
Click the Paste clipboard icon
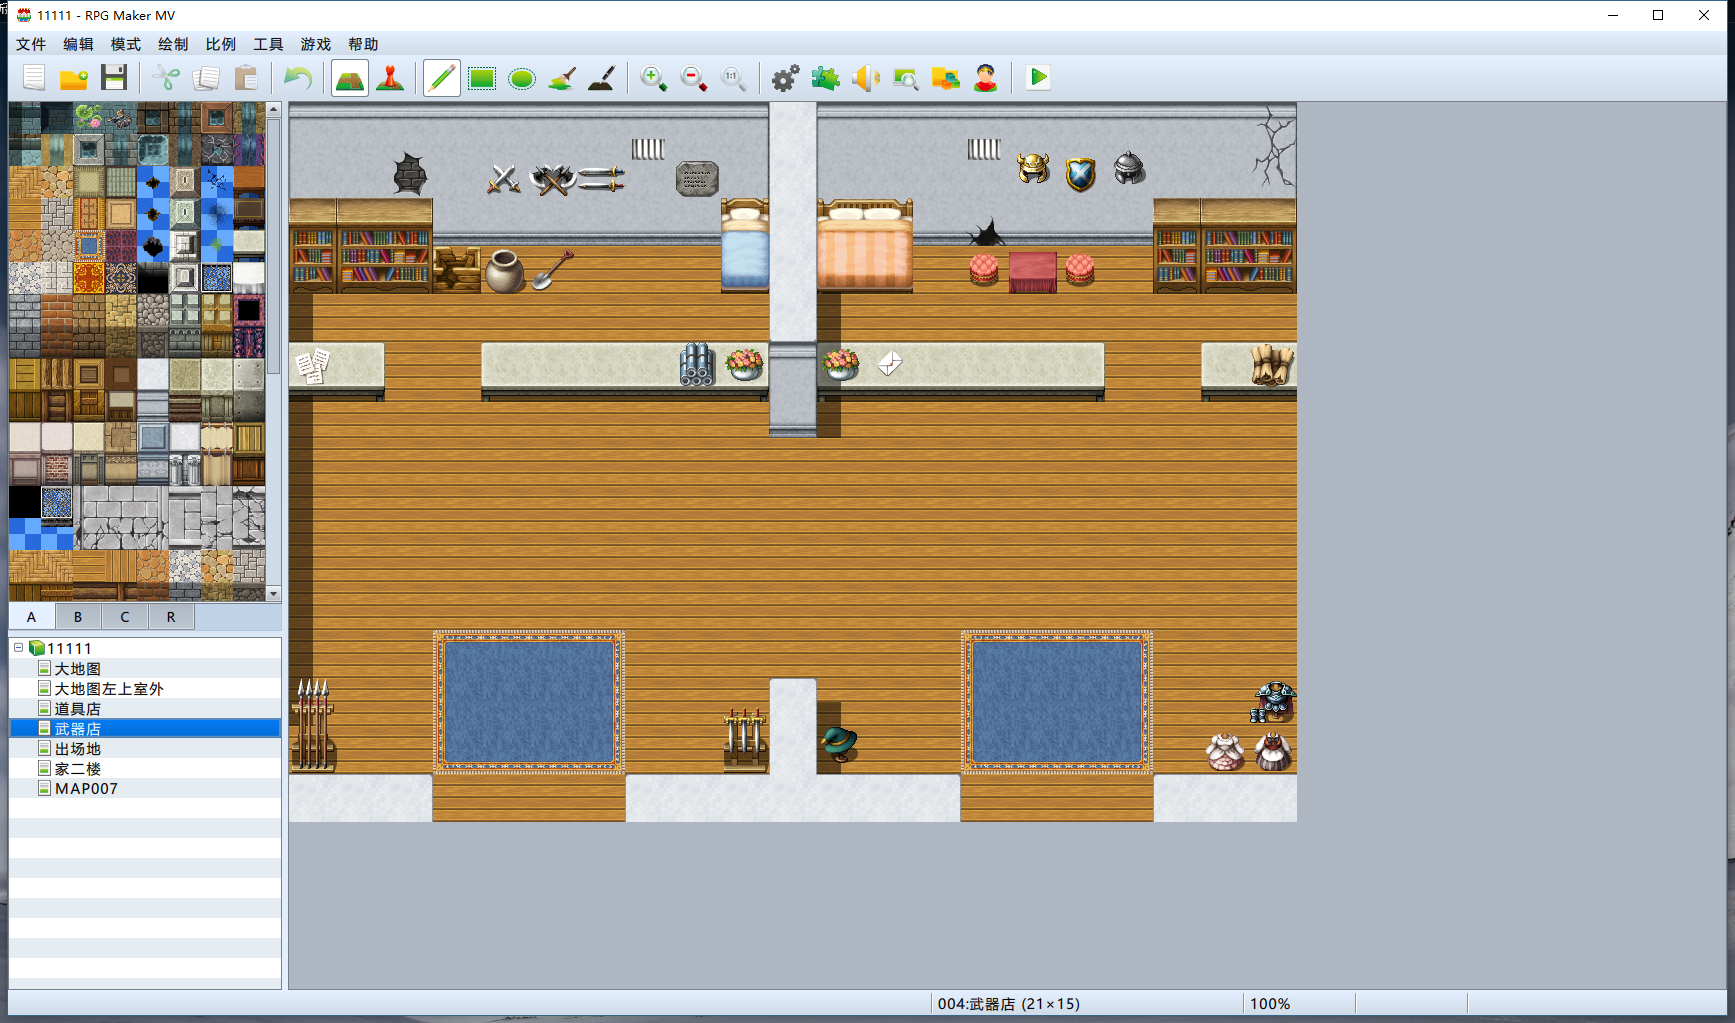[246, 78]
